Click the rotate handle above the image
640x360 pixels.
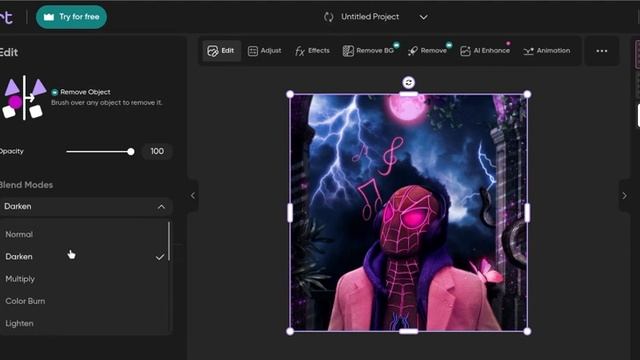(409, 82)
